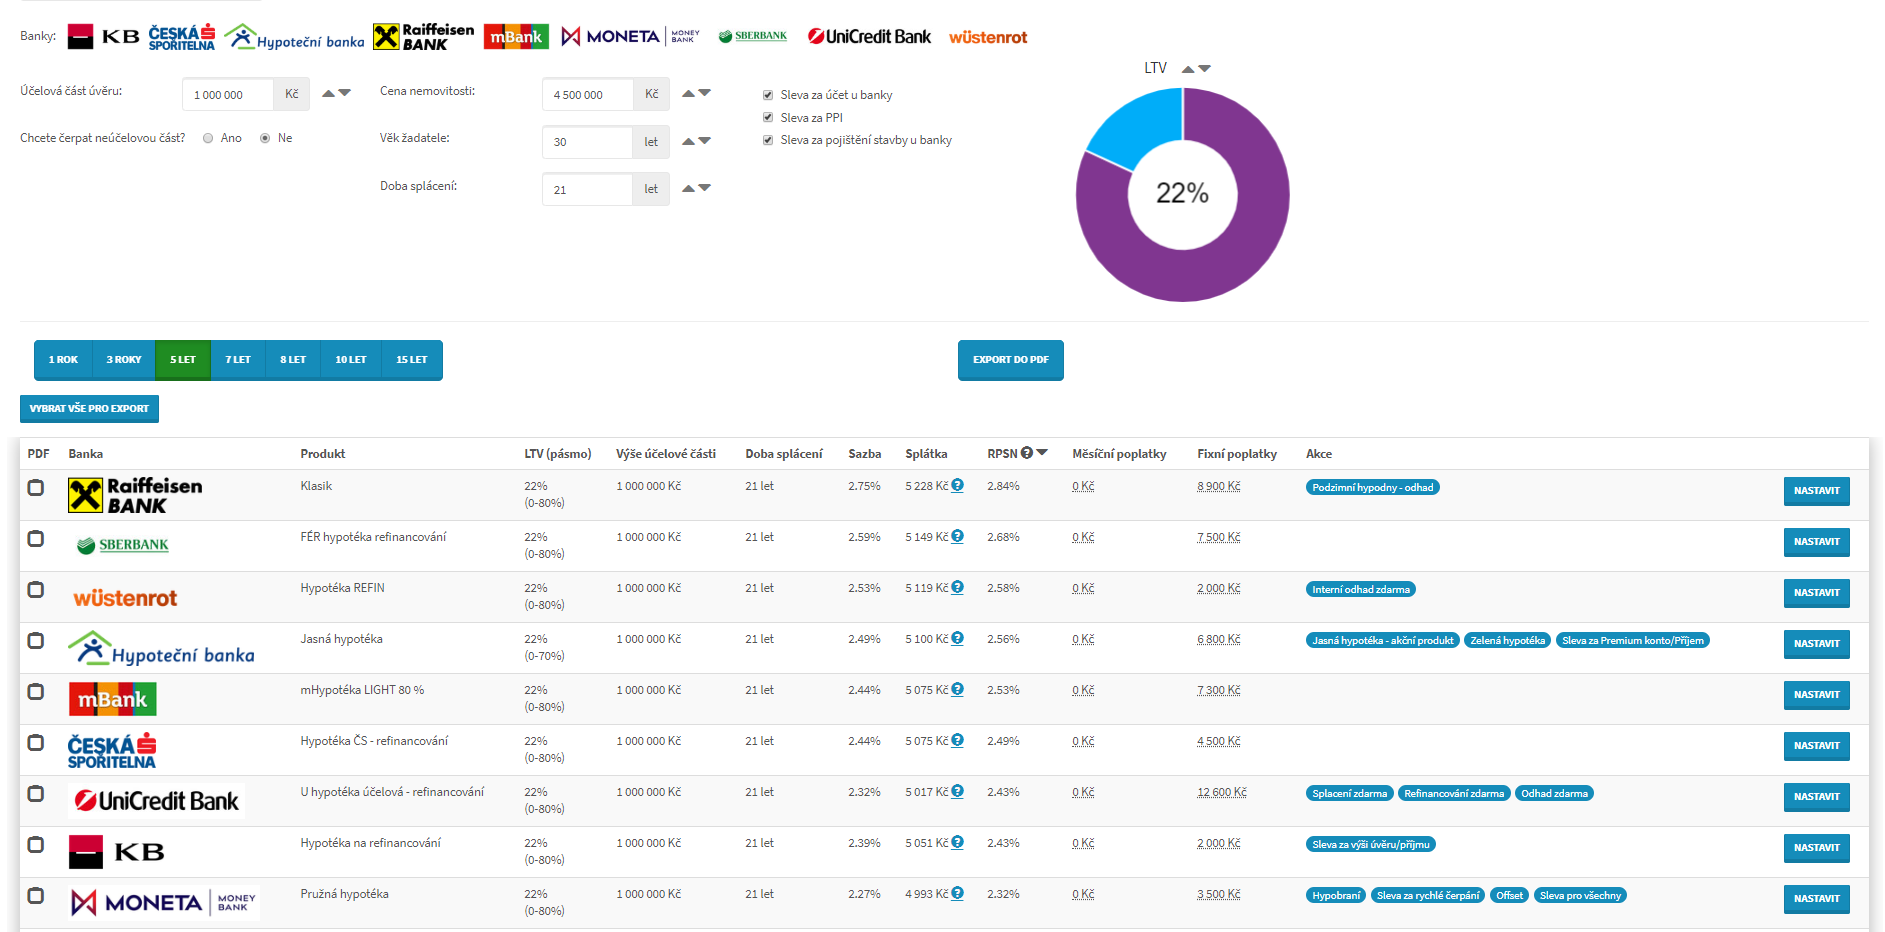The width and height of the screenshot is (1885, 932).
Task: Click NASTAVIT for MONETA Pružná hypotéka
Action: [x=1817, y=899]
